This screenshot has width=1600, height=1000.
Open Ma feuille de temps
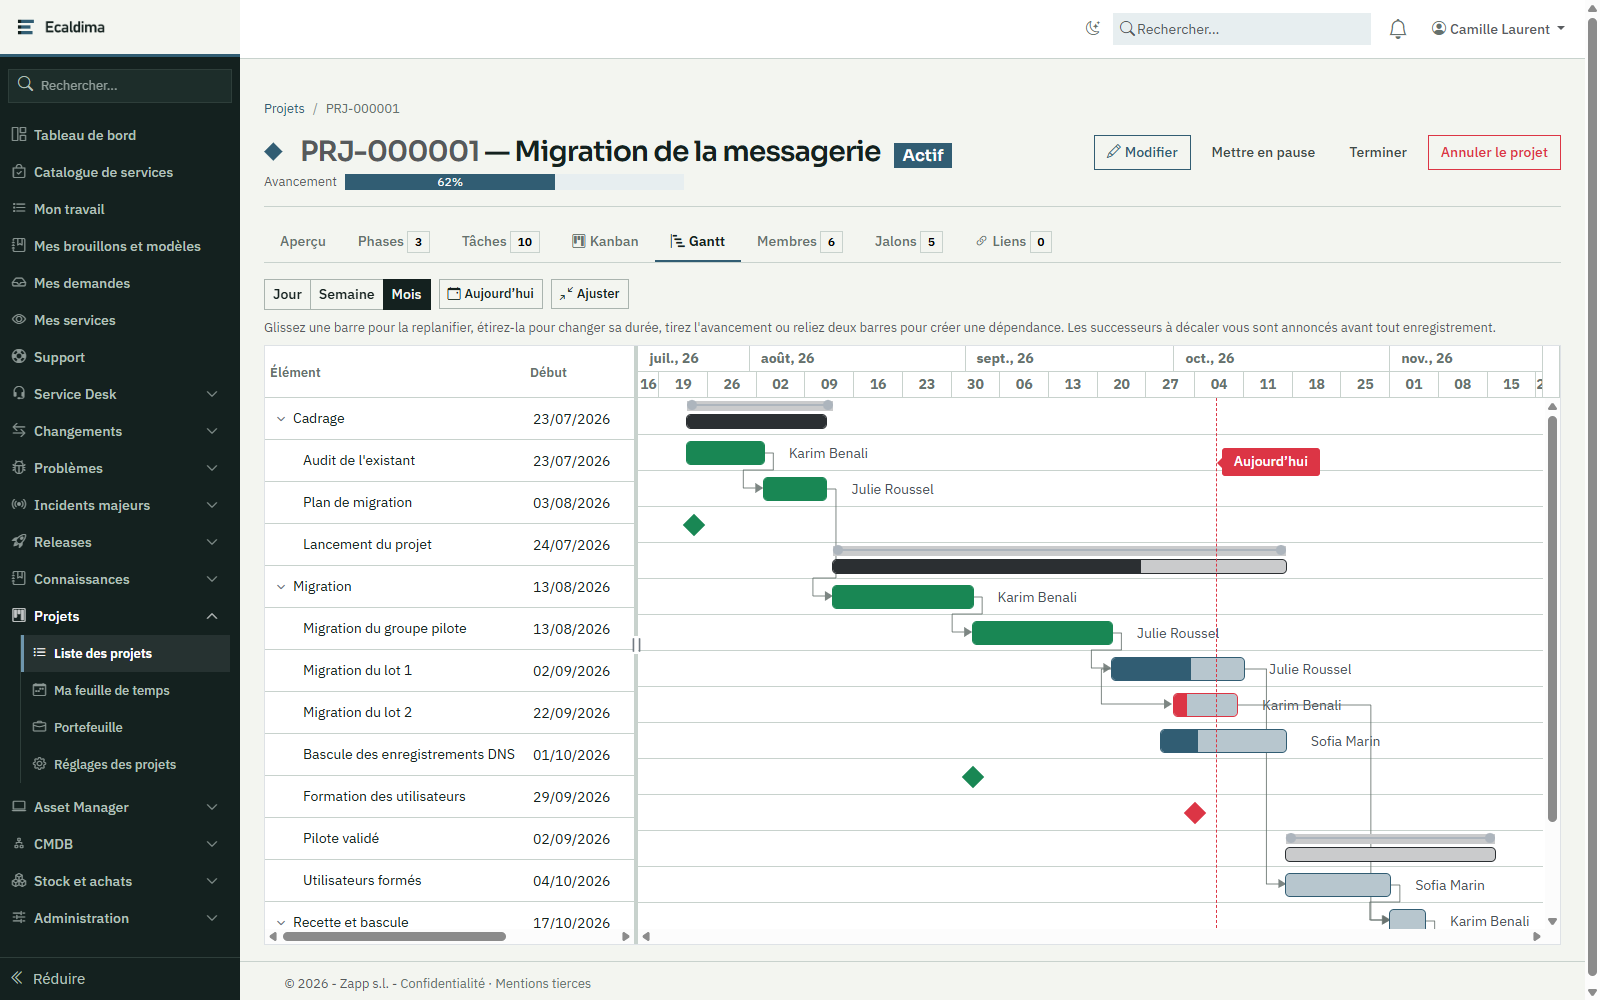pyautogui.click(x=126, y=690)
